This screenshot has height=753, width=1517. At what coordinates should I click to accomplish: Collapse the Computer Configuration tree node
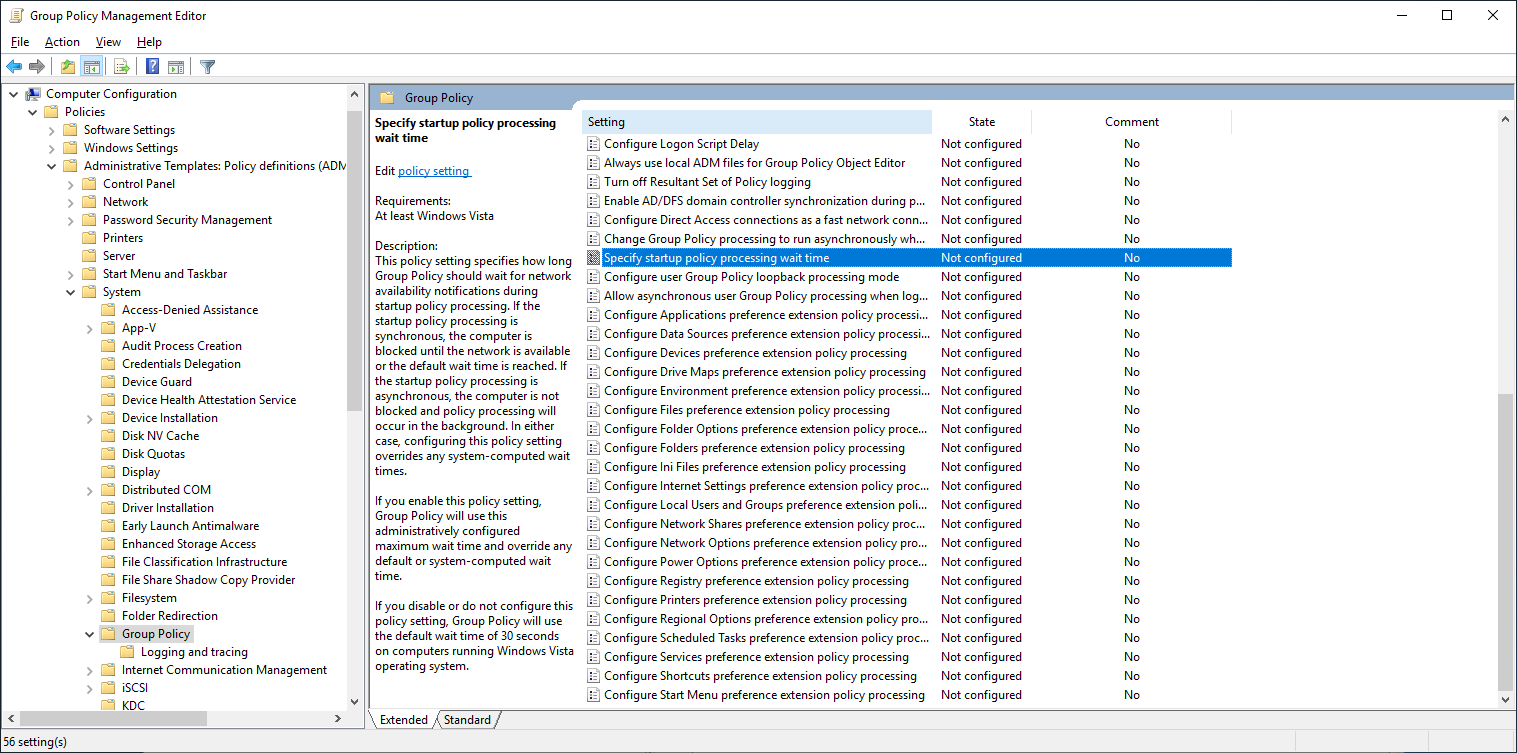pos(14,94)
